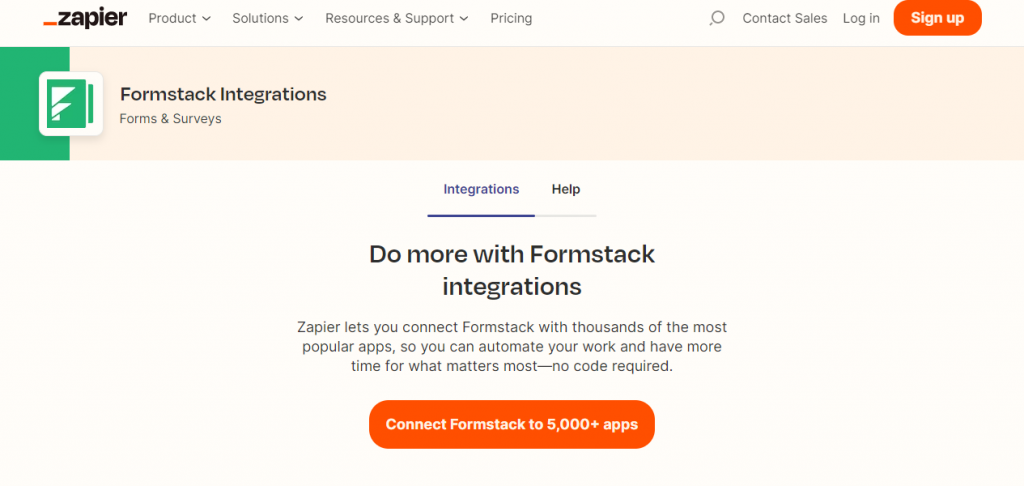Click the chevron next to Solutions
The image size is (1024, 486).
pos(299,19)
